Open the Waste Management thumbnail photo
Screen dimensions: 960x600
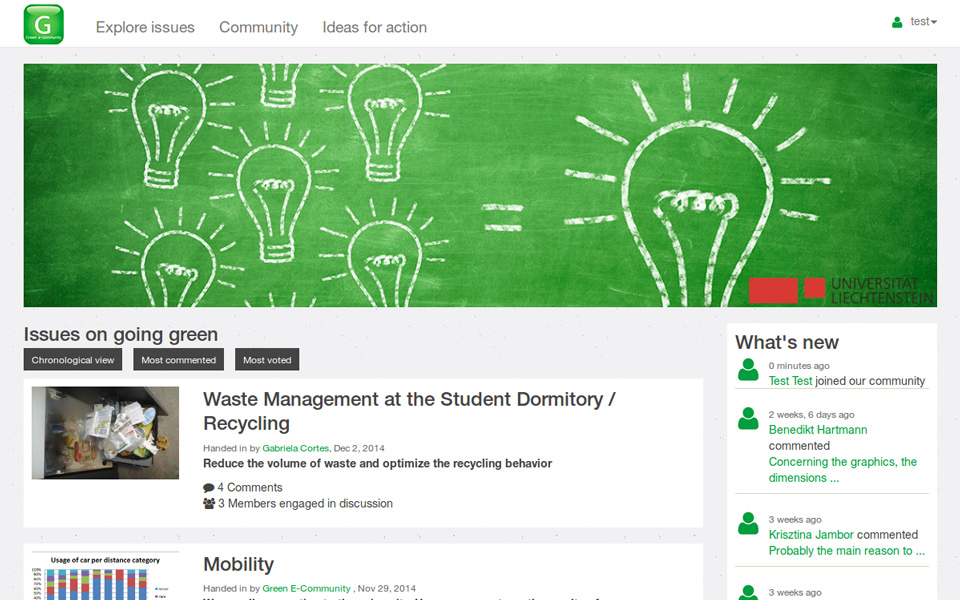tap(105, 432)
